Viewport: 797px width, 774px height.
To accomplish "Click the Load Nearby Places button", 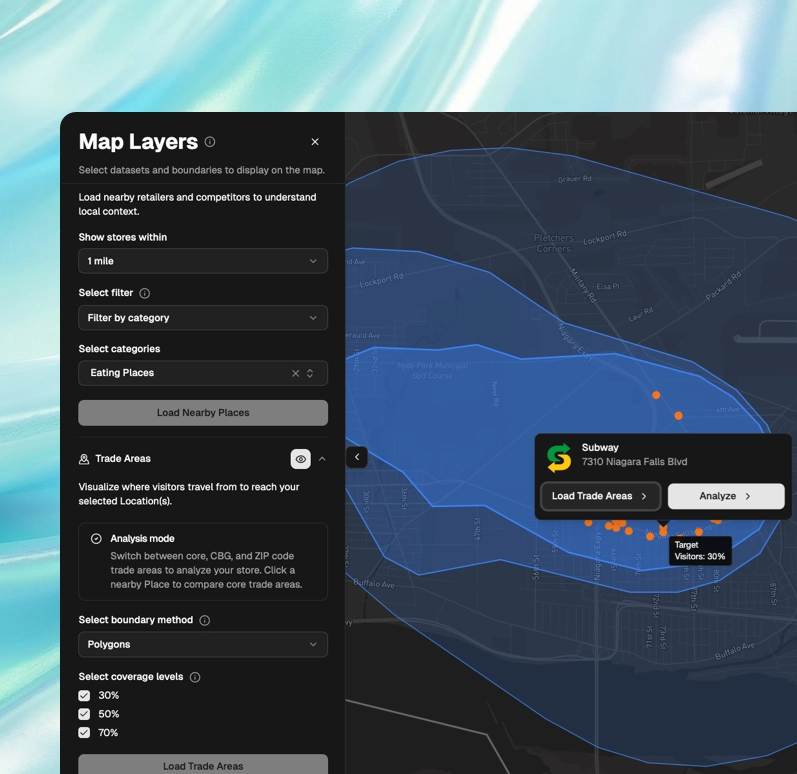I will pos(203,413).
